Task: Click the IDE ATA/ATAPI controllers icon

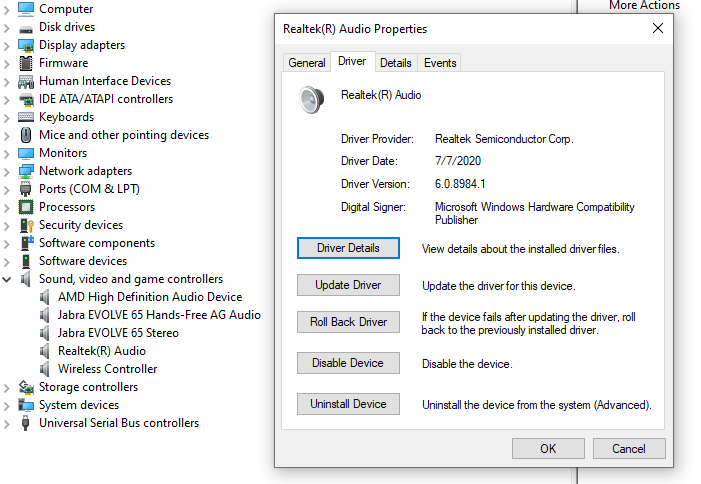Action: (x=26, y=99)
